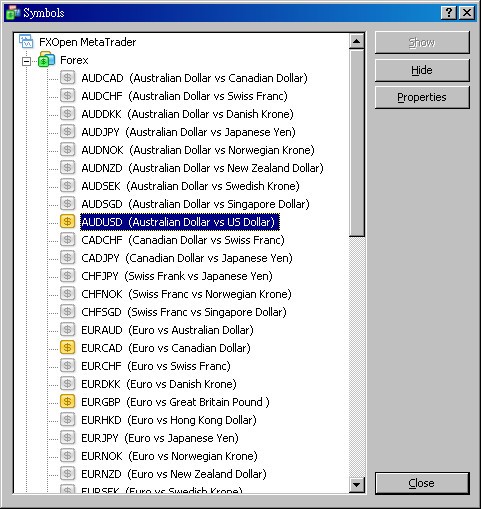Image resolution: width=481 pixels, height=509 pixels.
Task: Click the yellow dollar icon beside AUDUSD
Action: point(67,222)
